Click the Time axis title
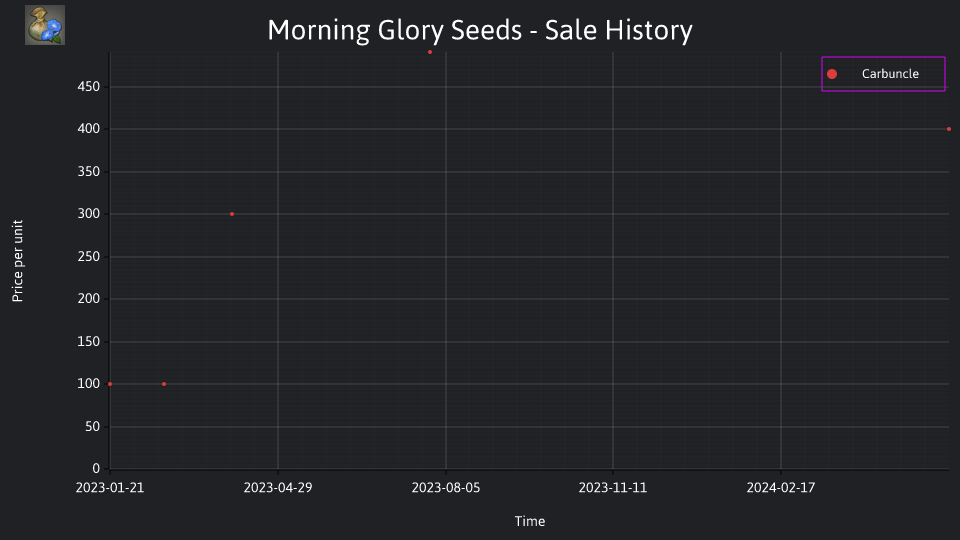 (x=530, y=522)
